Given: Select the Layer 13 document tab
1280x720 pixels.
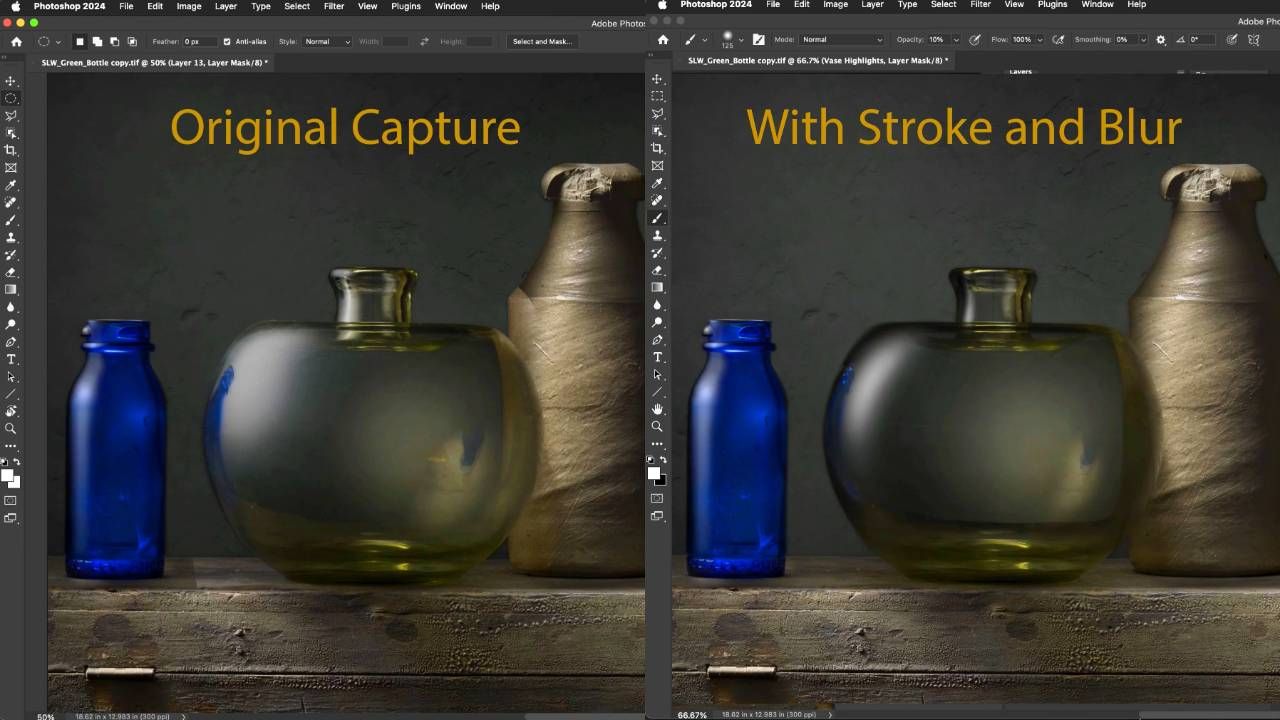Looking at the screenshot, I should coord(154,63).
